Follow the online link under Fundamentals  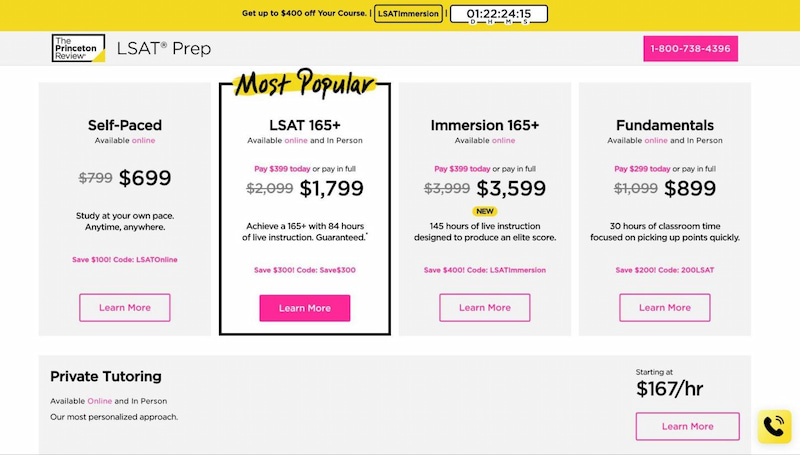656,140
